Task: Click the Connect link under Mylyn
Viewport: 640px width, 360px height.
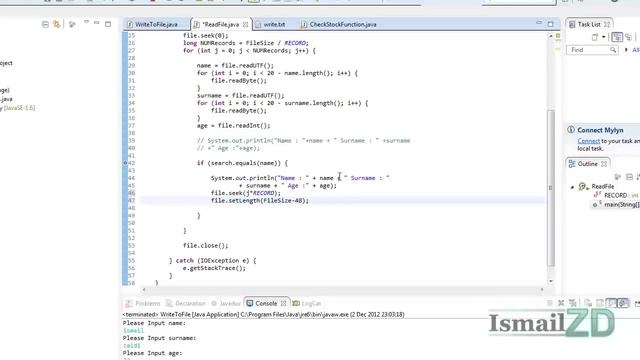Action: click(588, 141)
